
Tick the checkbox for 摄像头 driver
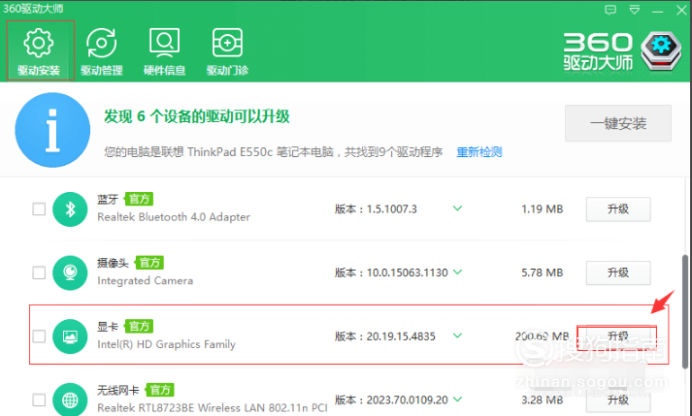[x=39, y=272]
